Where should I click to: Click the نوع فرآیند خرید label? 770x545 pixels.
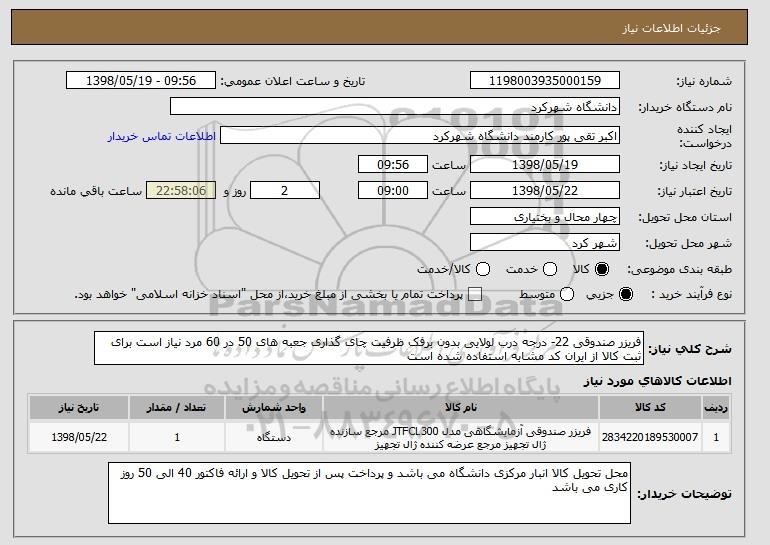[x=691, y=294]
